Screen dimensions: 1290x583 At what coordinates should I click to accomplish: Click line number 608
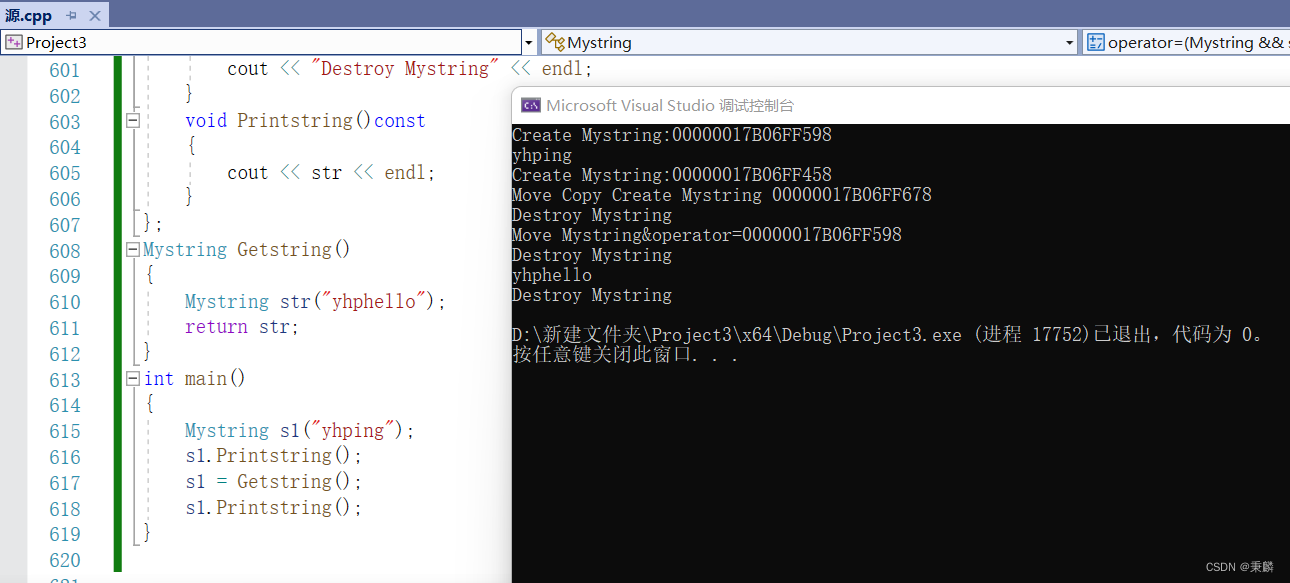[64, 251]
